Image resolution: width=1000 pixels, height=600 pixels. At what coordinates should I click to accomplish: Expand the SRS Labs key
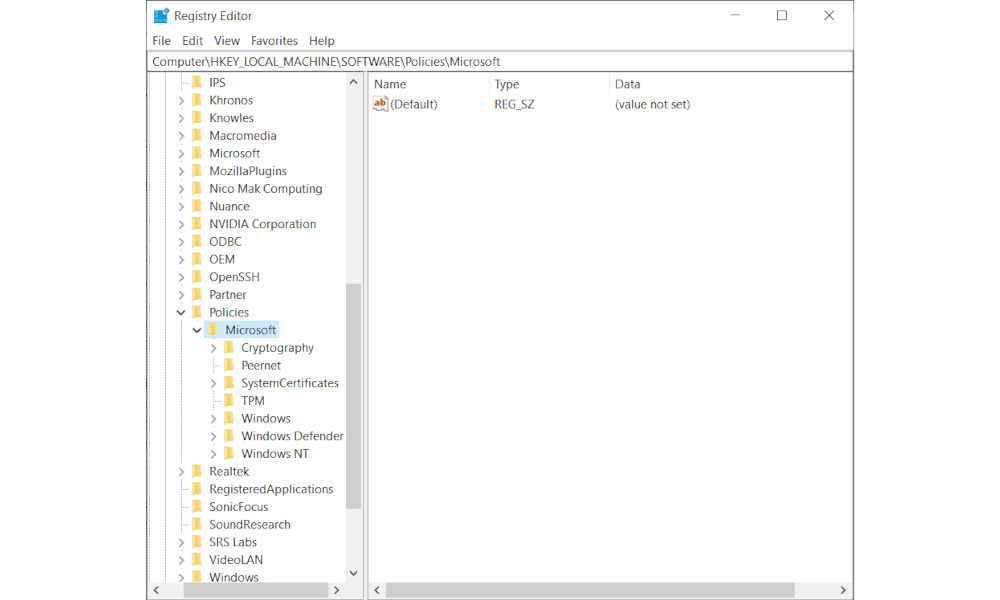coord(181,543)
